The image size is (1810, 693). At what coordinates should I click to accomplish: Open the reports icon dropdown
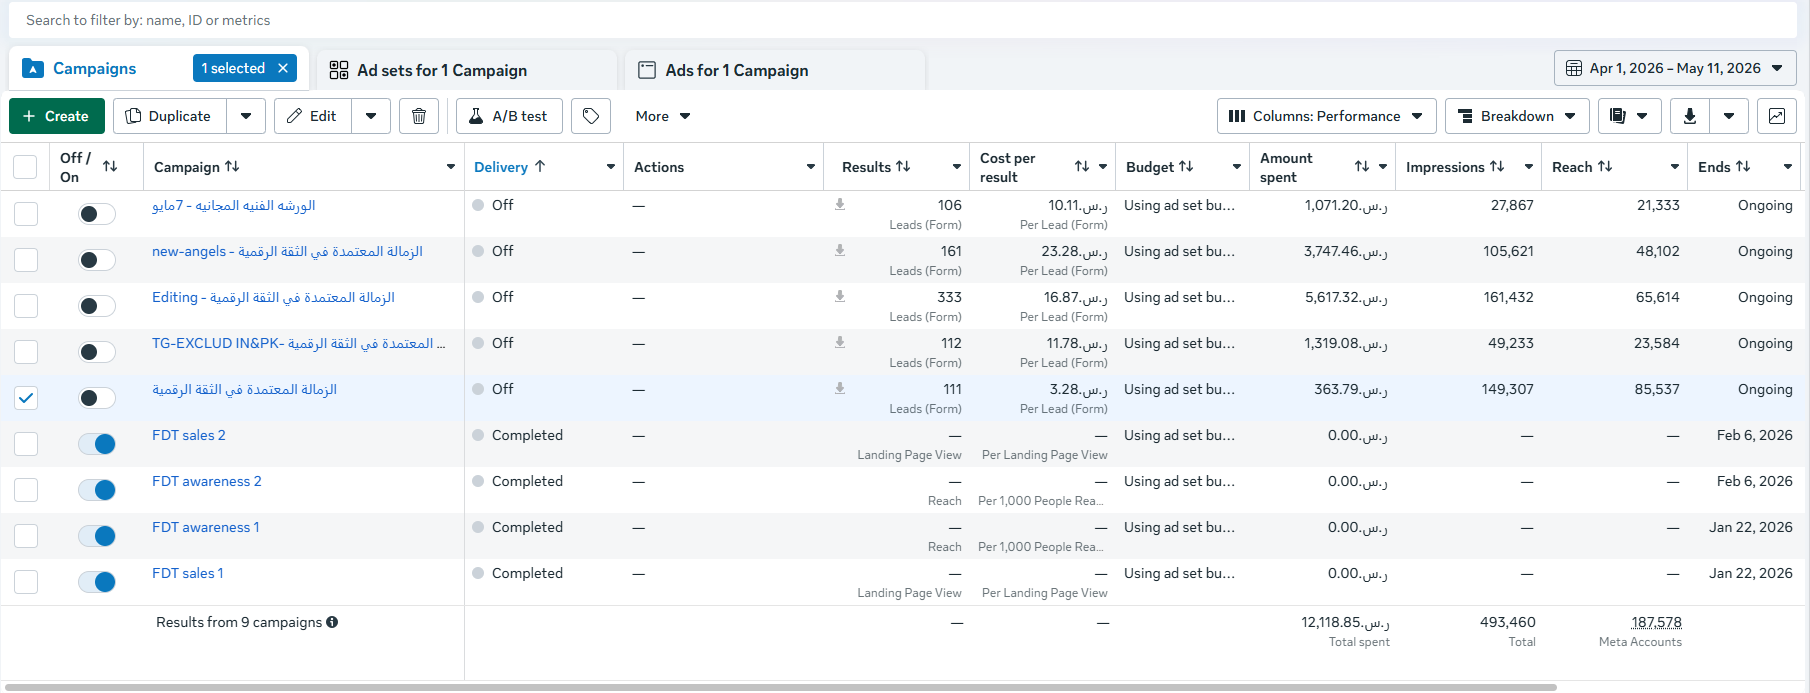coord(1630,116)
